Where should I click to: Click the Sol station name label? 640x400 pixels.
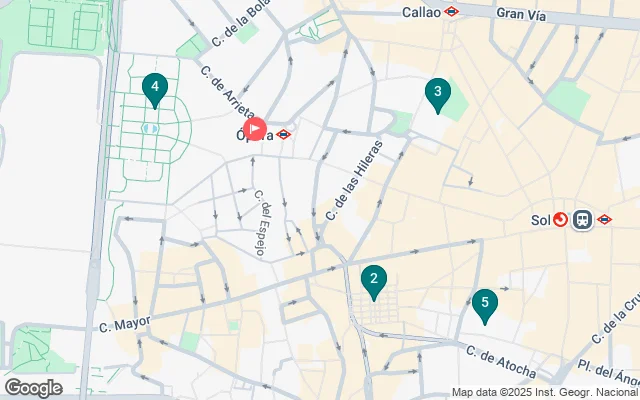[x=541, y=220]
